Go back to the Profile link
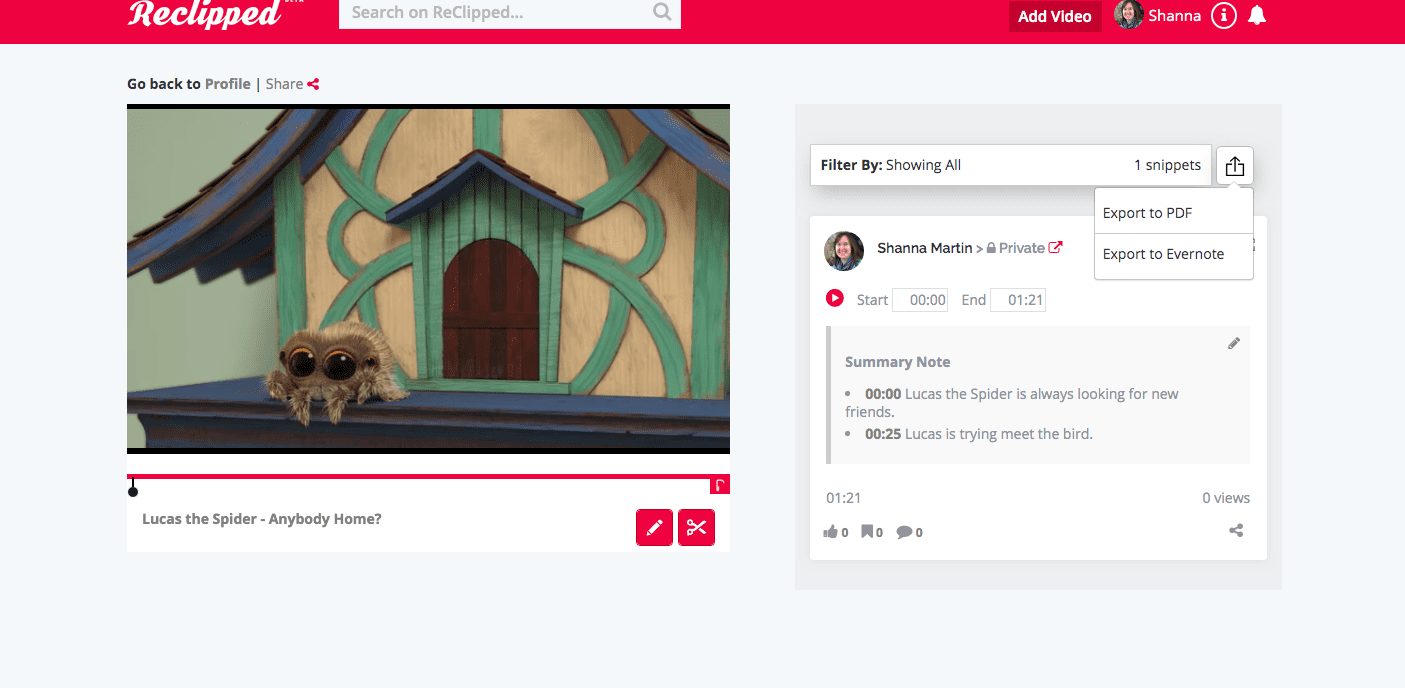The image size is (1405, 688). (x=228, y=84)
